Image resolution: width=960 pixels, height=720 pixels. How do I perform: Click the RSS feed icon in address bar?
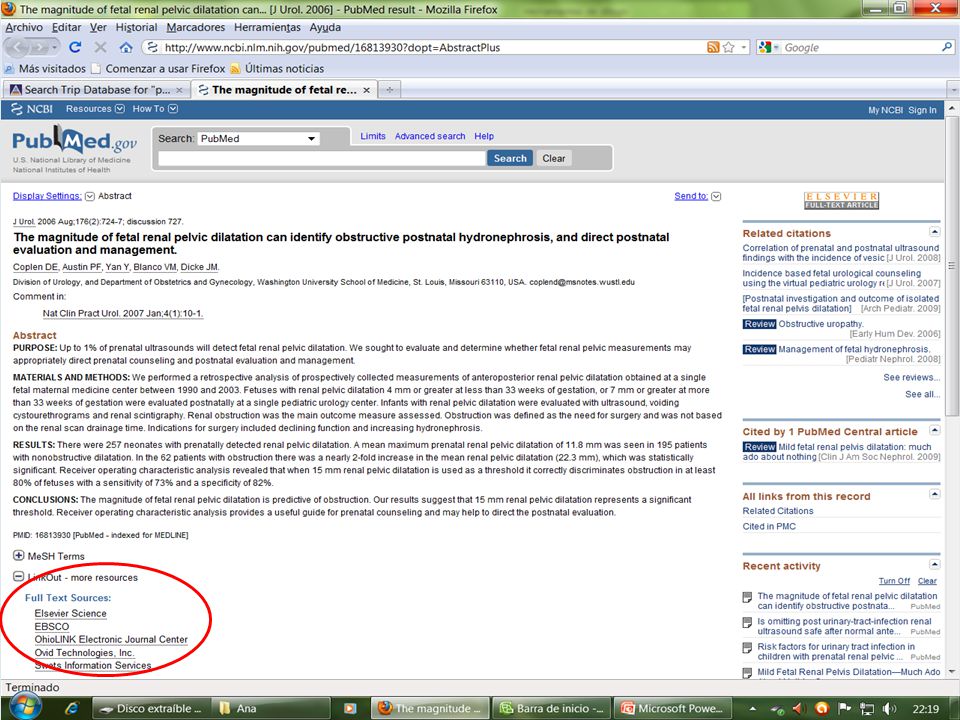pyautogui.click(x=713, y=47)
